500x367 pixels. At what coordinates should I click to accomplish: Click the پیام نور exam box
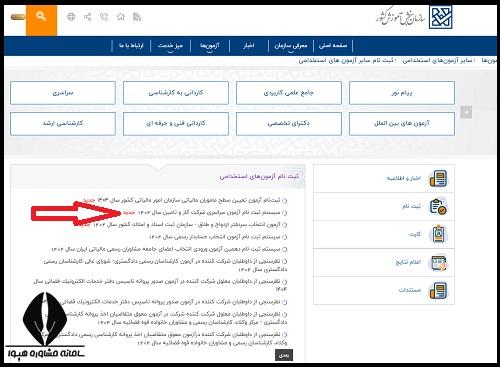click(x=402, y=93)
